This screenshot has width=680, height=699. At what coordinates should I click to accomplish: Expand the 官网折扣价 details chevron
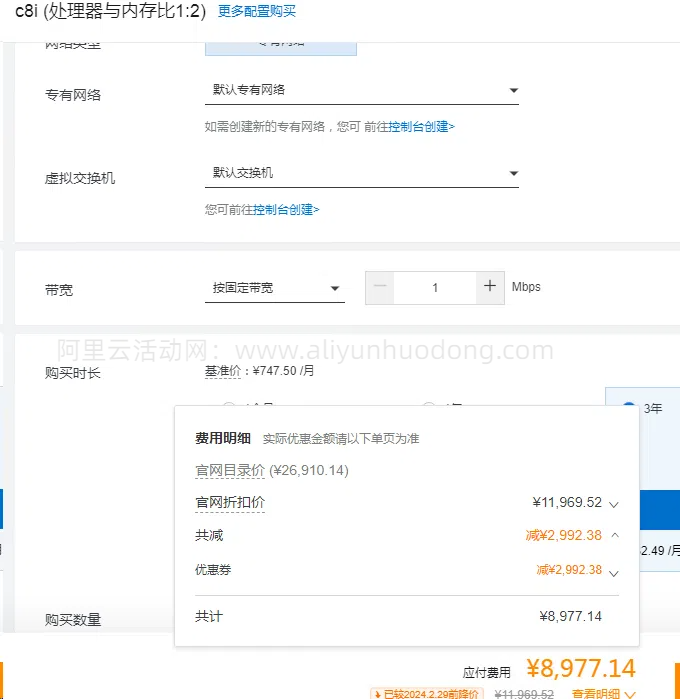614,504
